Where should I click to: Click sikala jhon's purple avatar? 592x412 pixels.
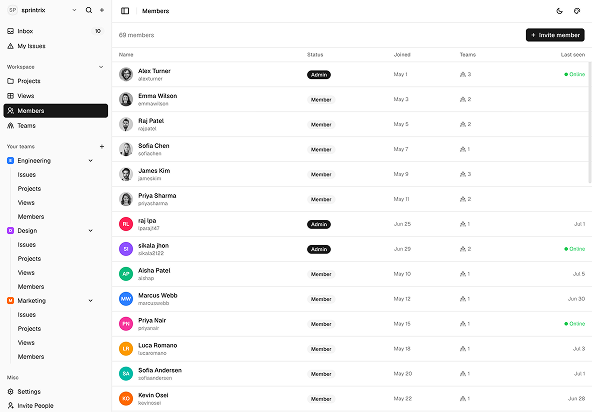[x=126, y=249]
